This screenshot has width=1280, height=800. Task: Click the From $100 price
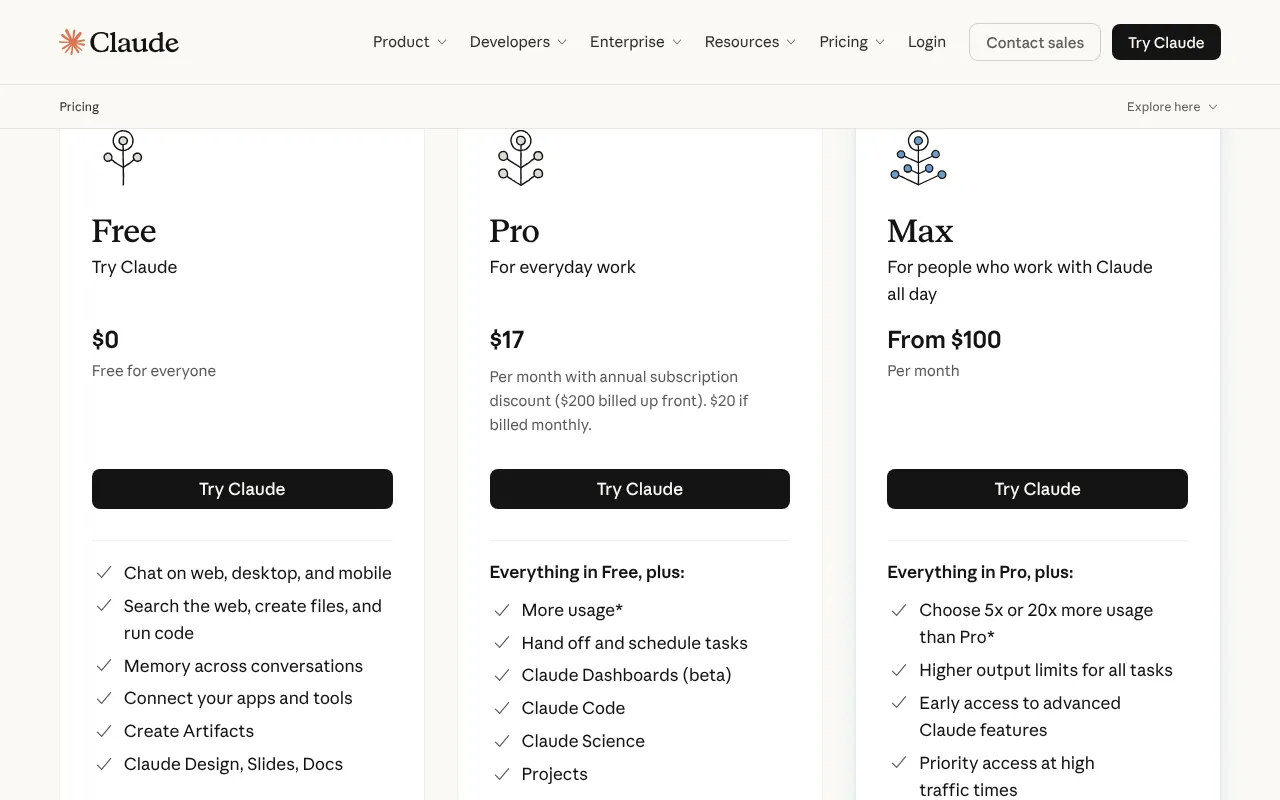pos(944,340)
